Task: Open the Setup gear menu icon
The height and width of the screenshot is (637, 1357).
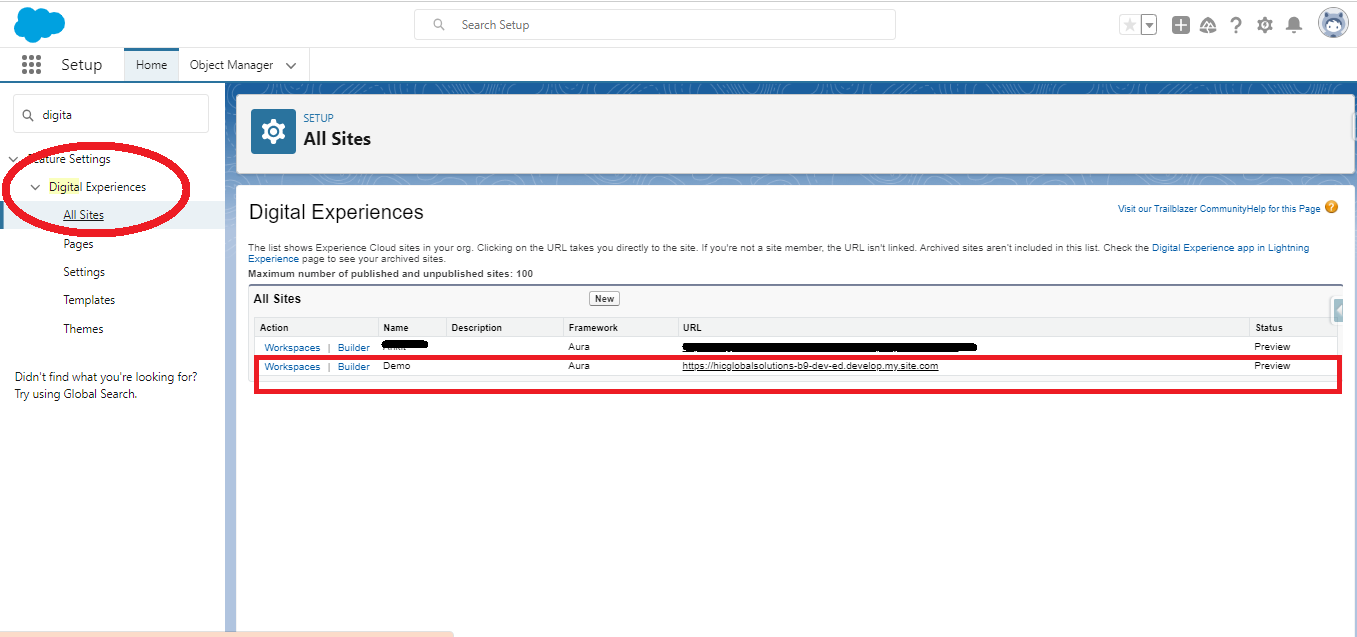Action: tap(1265, 25)
